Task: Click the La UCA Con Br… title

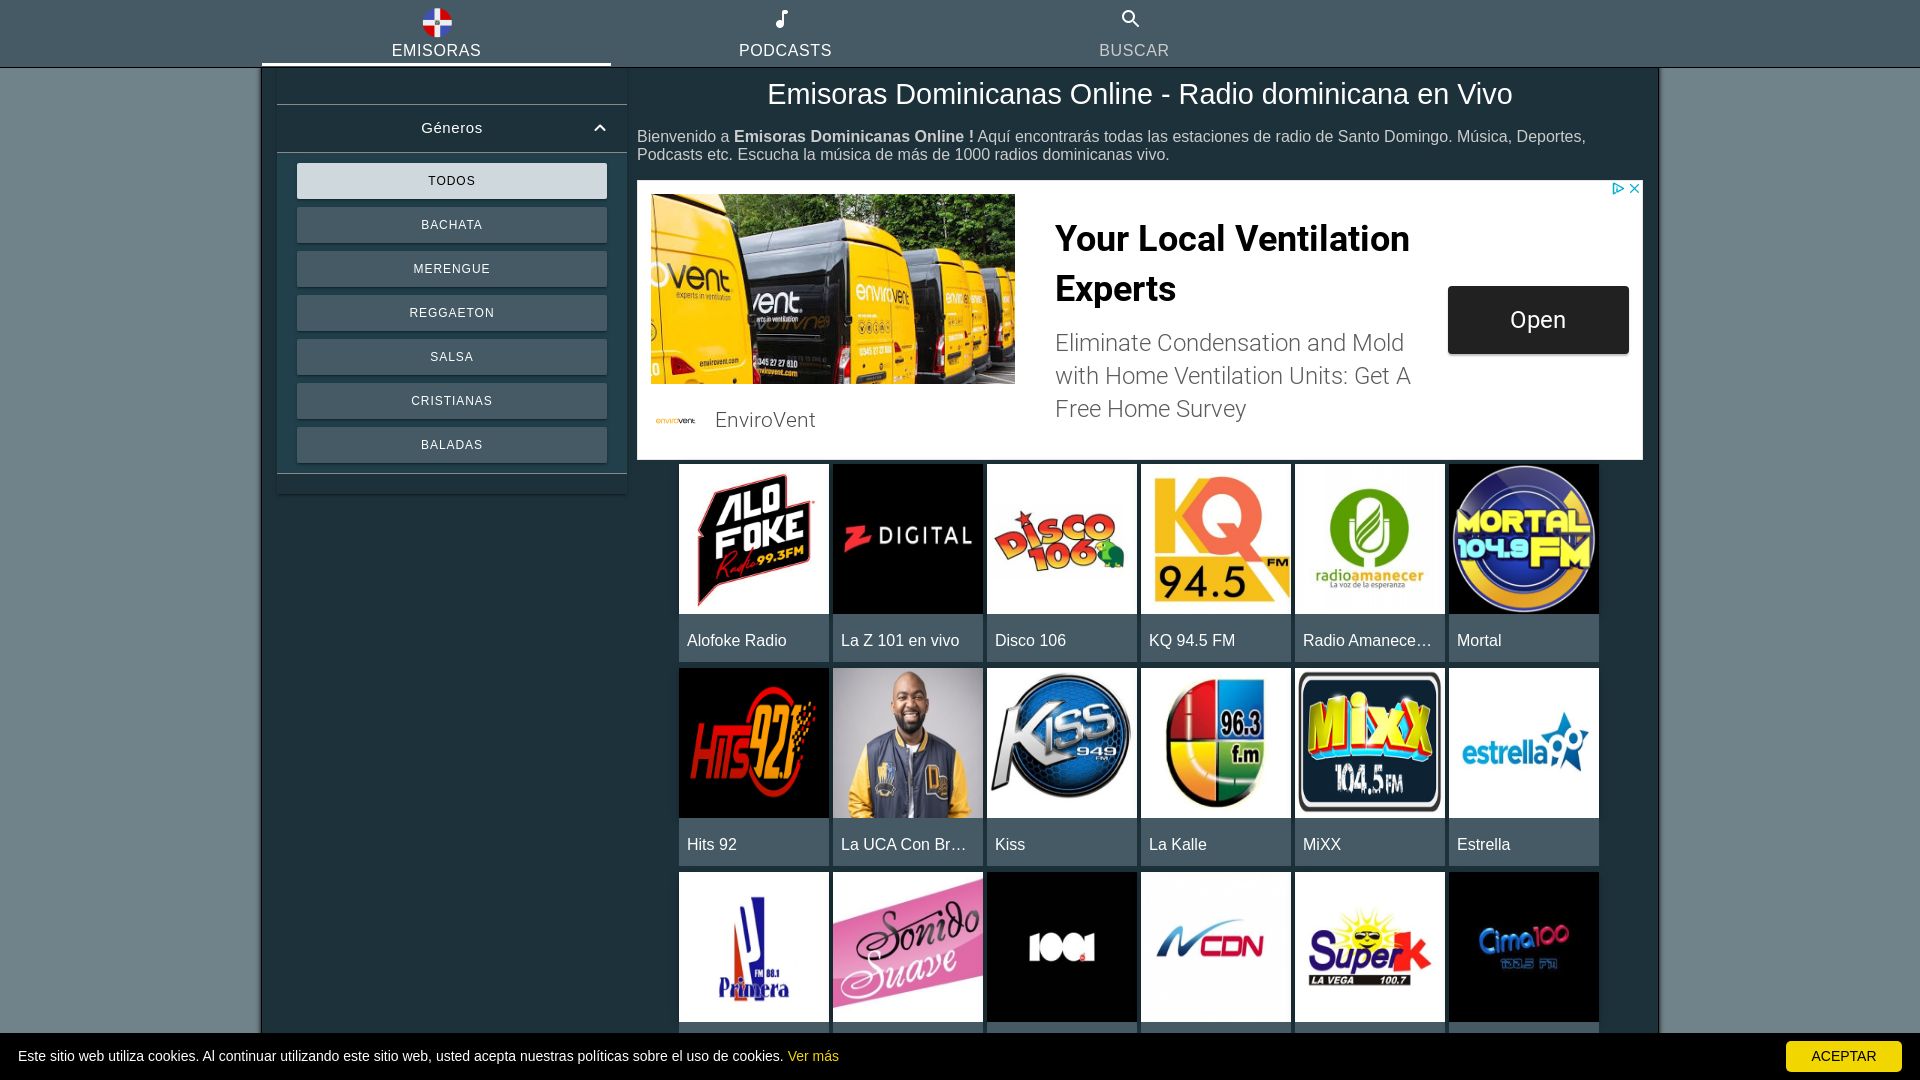Action: point(904,844)
